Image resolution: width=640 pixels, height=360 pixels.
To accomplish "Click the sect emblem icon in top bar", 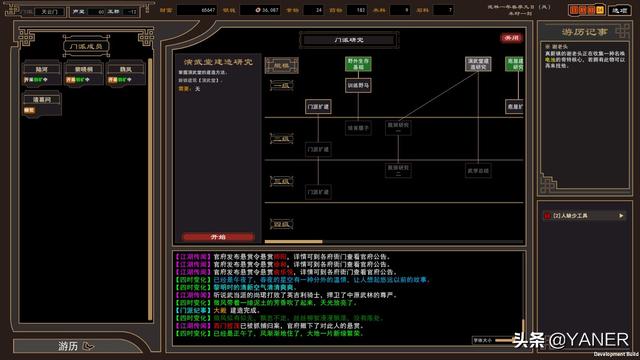I will [12, 9].
